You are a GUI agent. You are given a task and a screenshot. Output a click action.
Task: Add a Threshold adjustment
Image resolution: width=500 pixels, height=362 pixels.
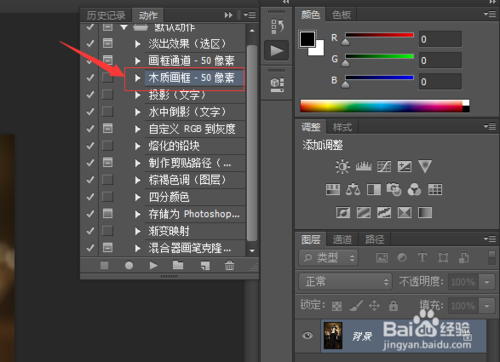[x=384, y=212]
